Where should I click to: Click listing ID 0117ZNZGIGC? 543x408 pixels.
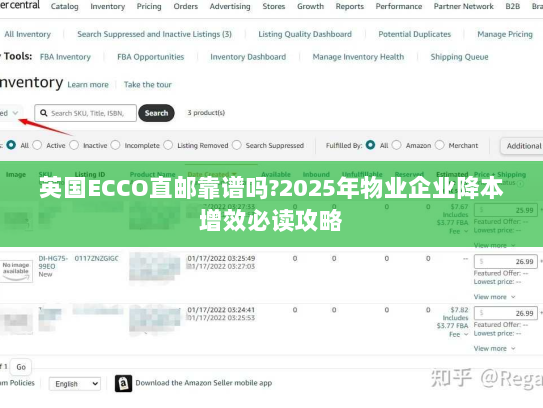tap(97, 258)
